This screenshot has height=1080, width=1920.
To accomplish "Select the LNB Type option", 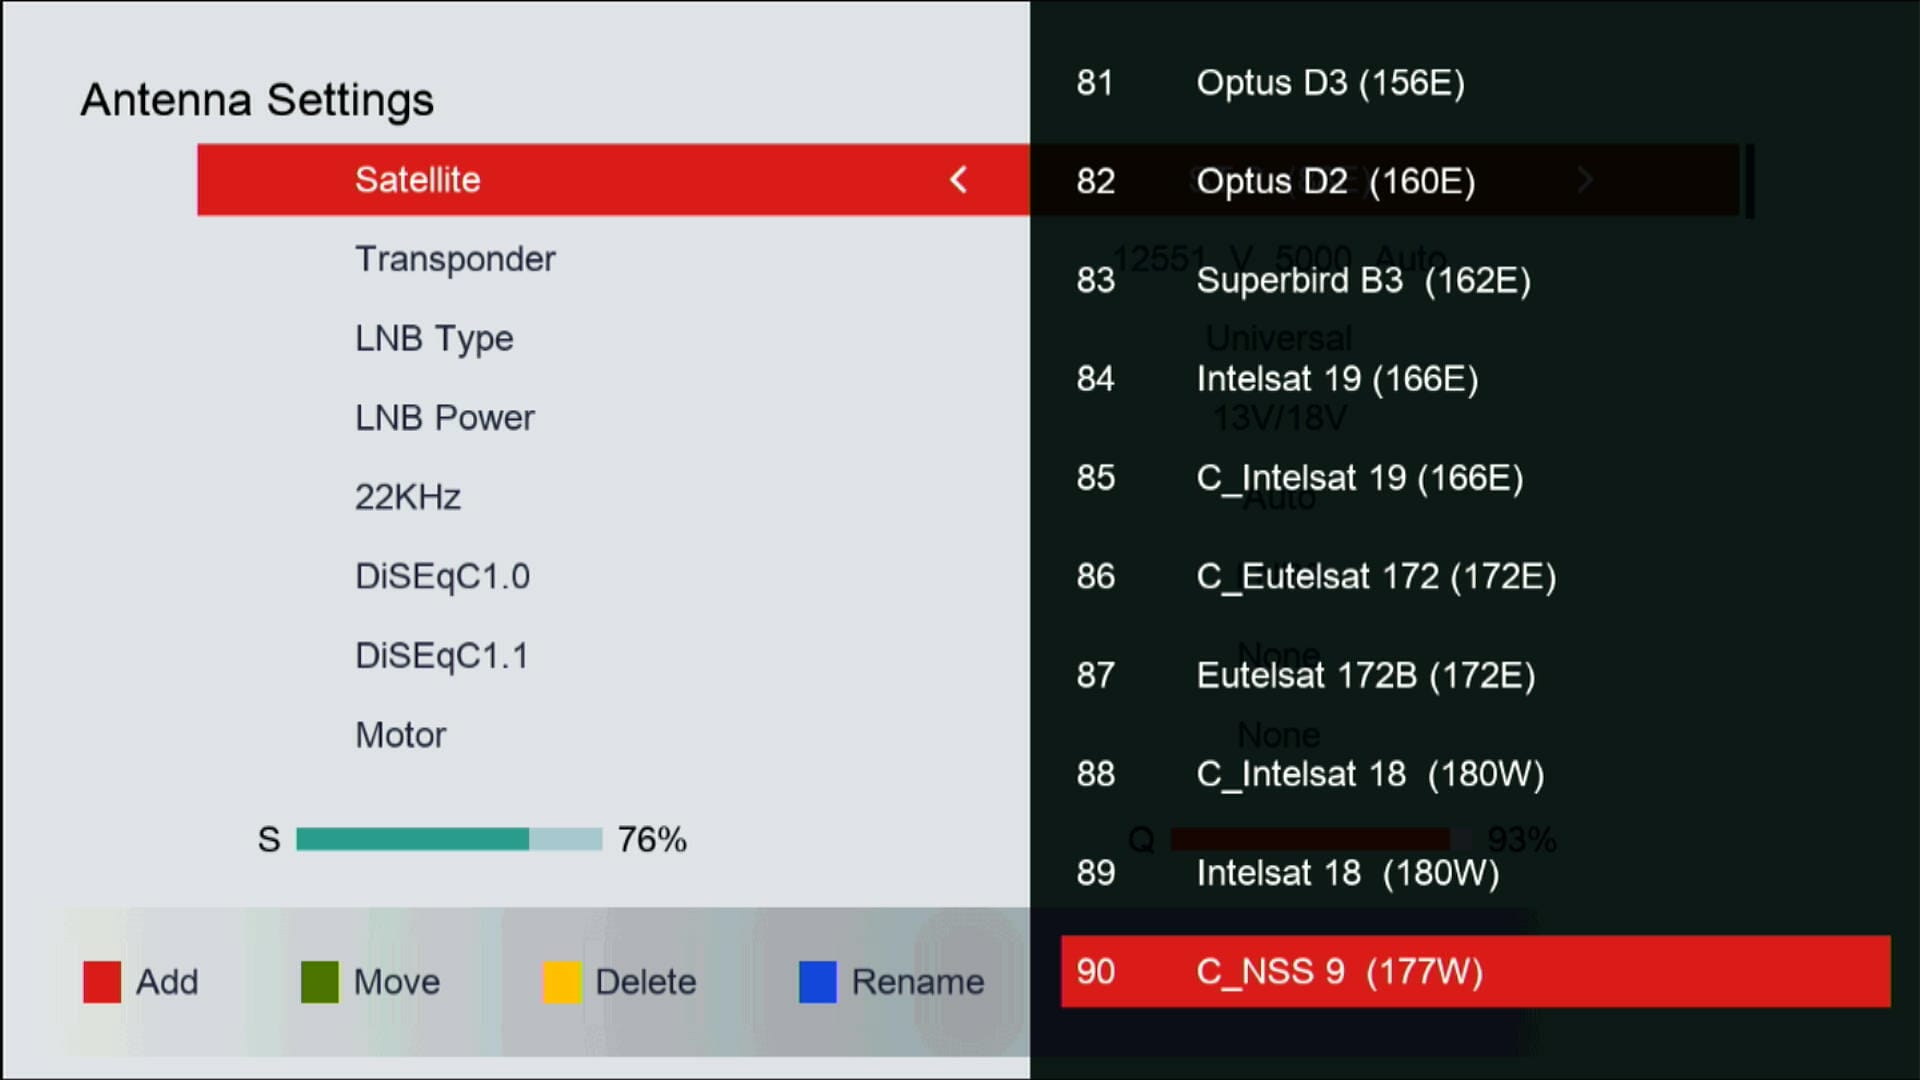I will (x=434, y=338).
